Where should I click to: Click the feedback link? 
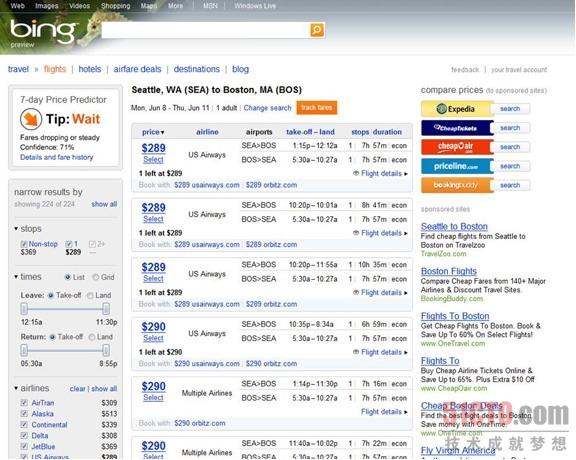[465, 69]
